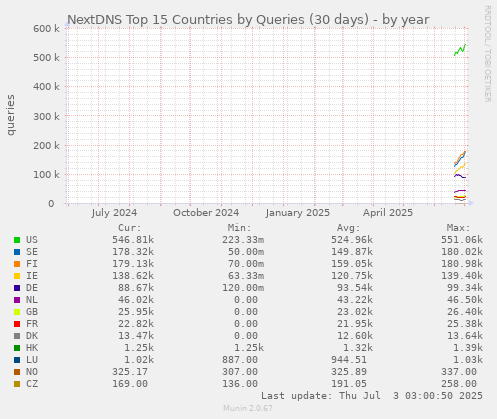
Task: Click the purple NL line in chart
Action: [x=460, y=191]
